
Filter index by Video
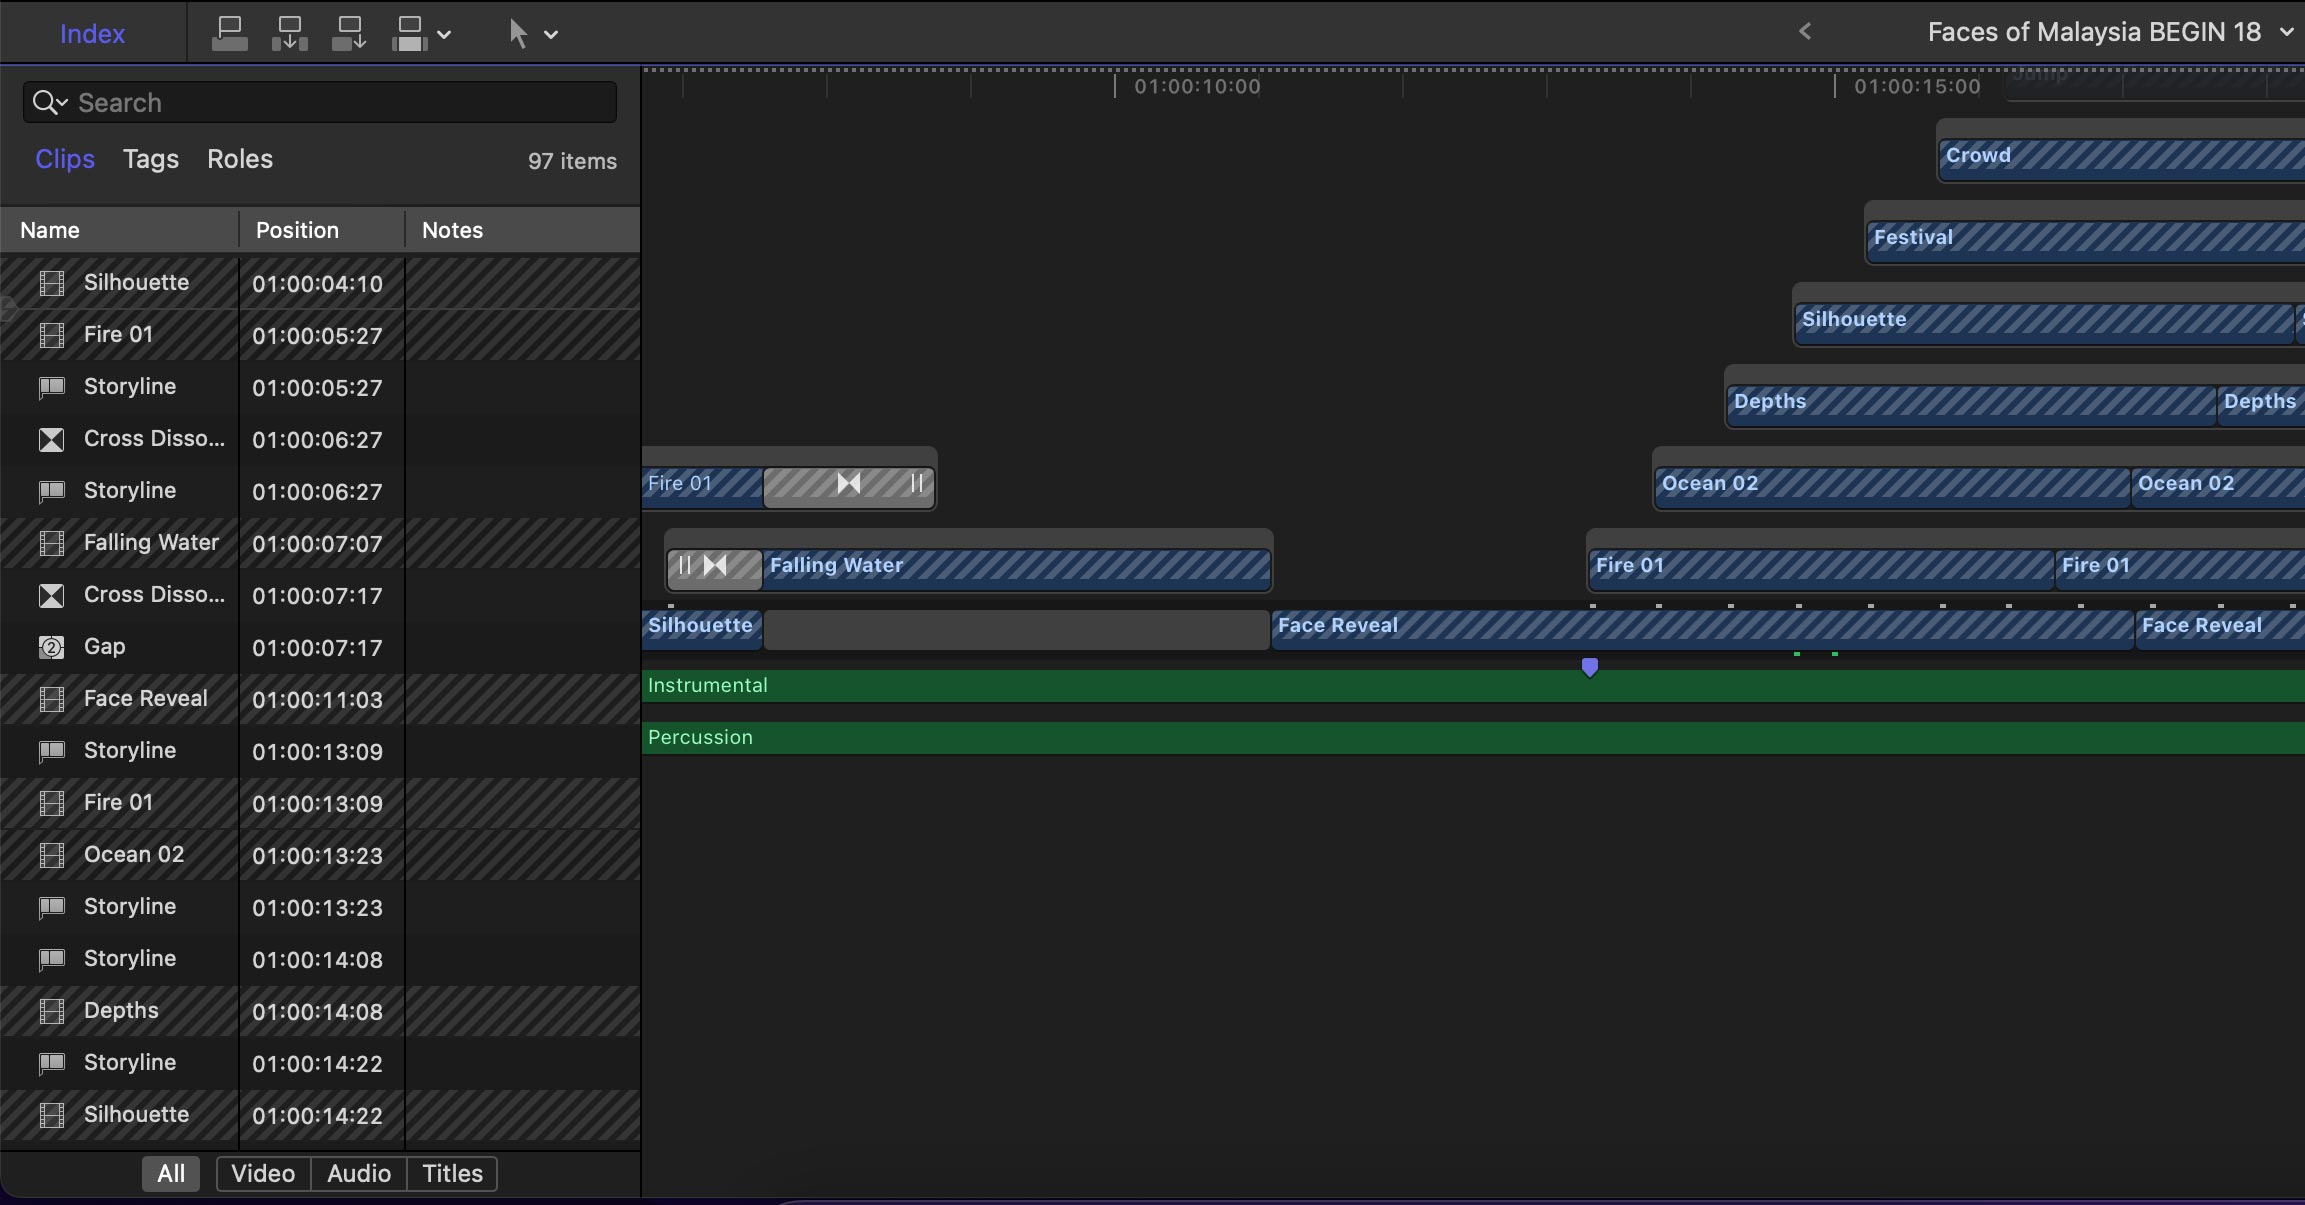point(263,1173)
